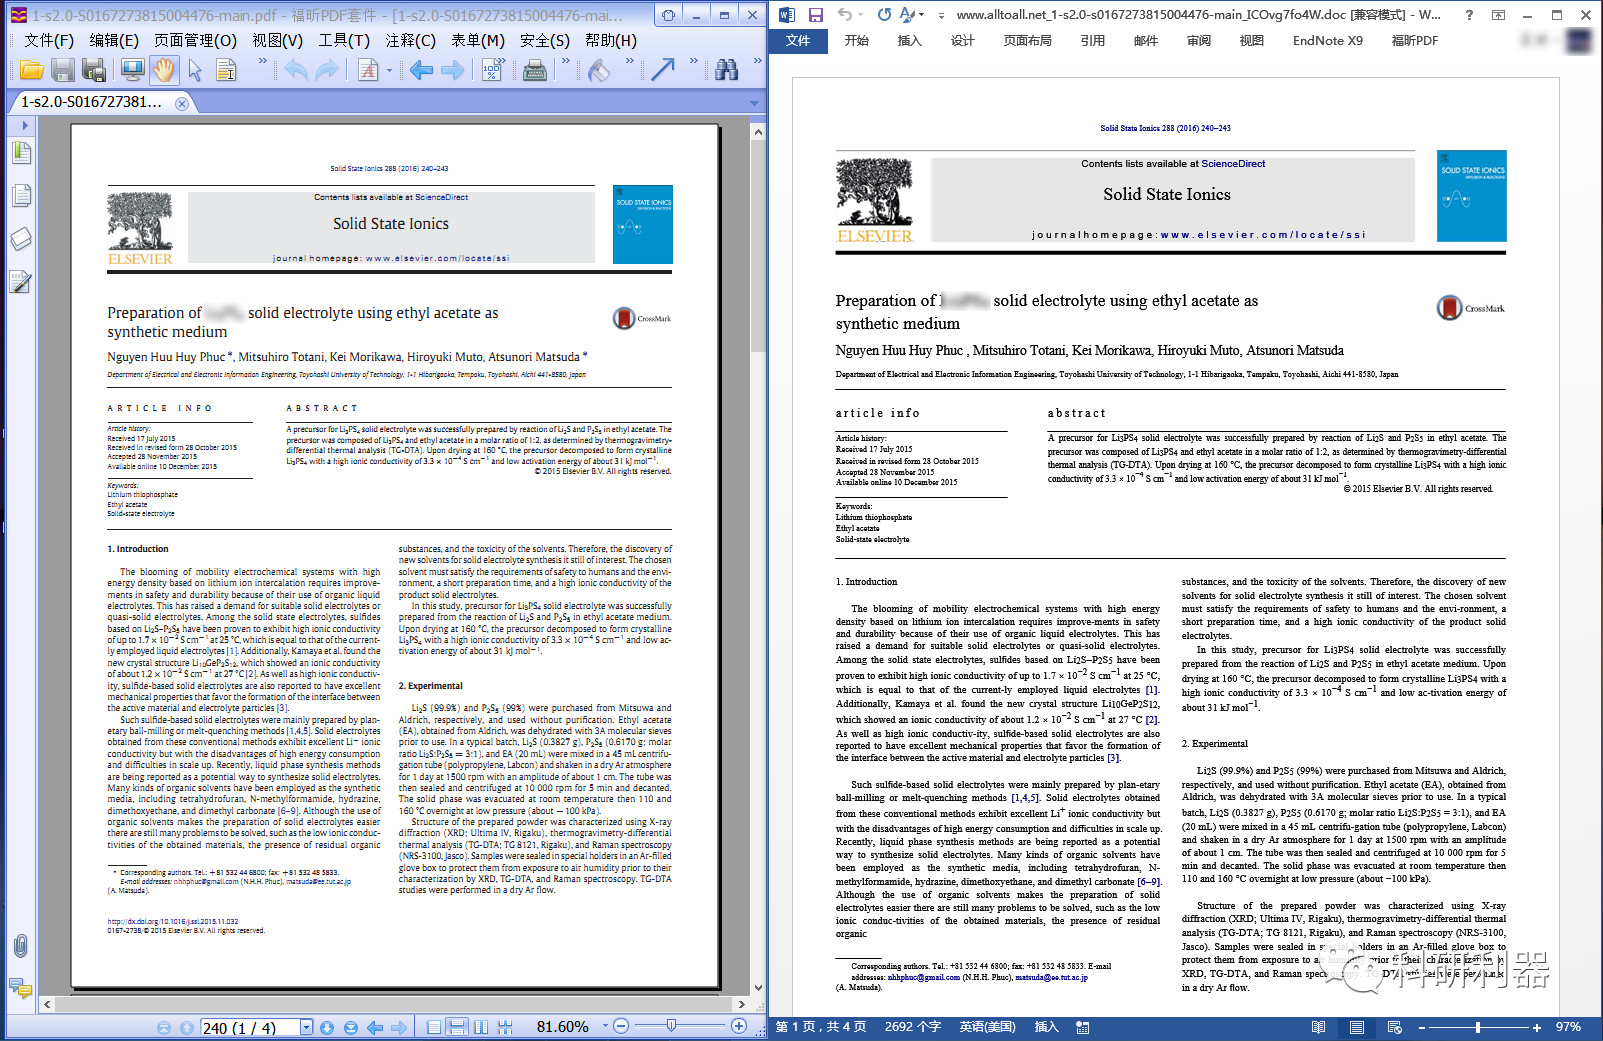The image size is (1603, 1041).
Task: Click www.elsevier.com/locate/ssi link in Word document
Action: click(1262, 235)
